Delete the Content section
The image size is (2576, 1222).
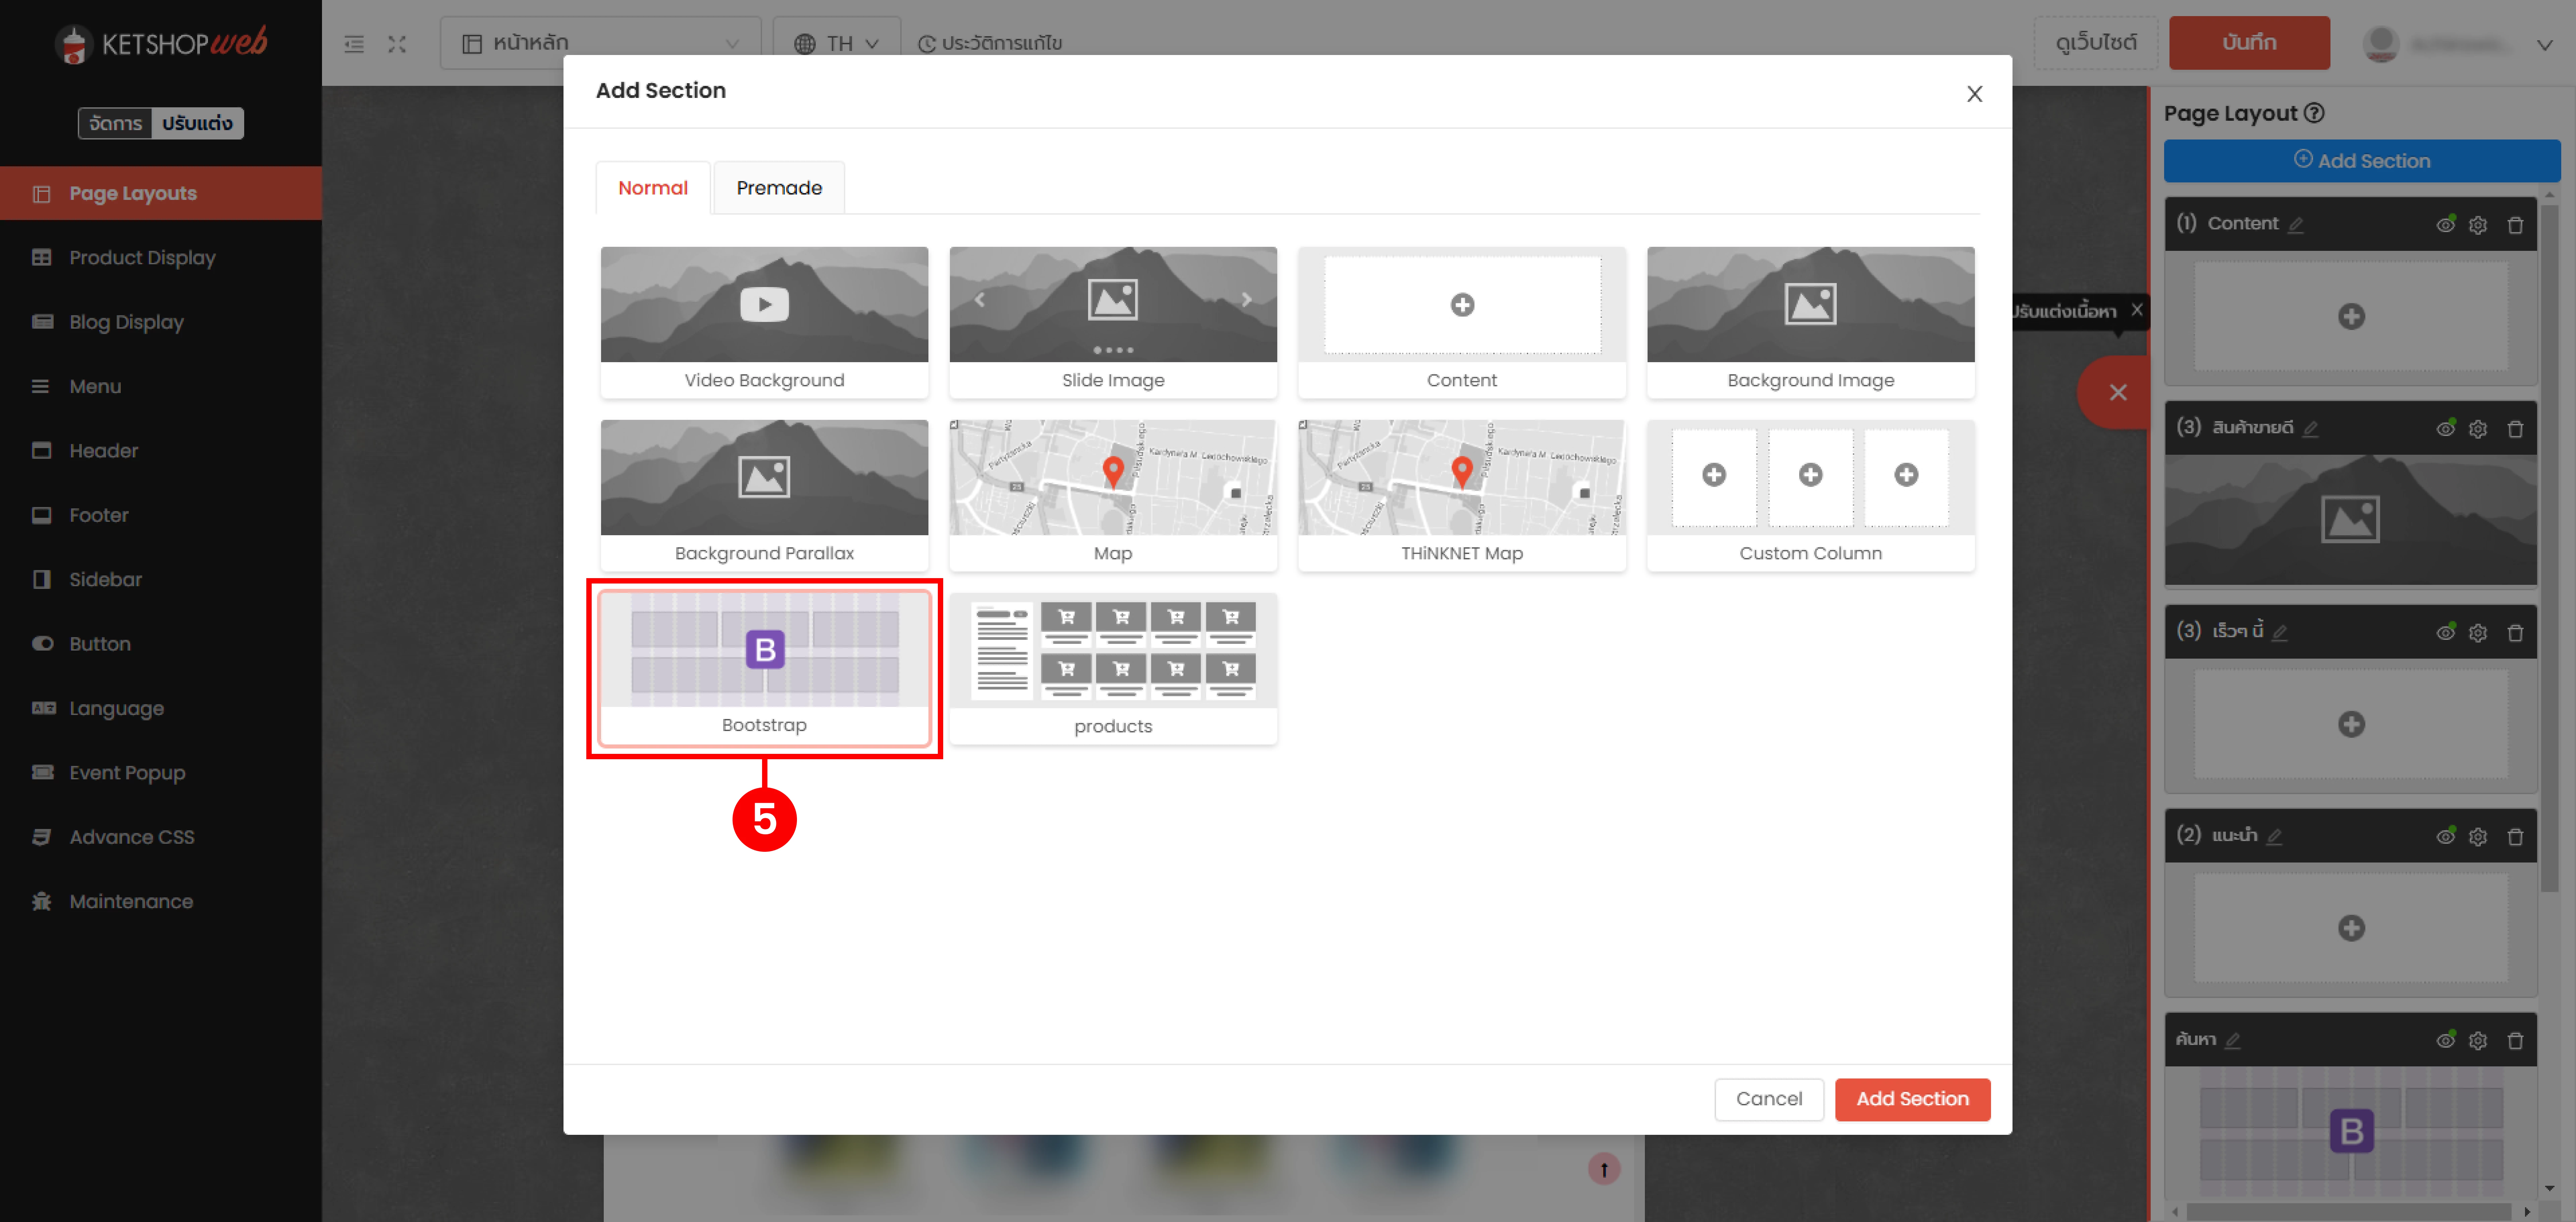click(x=2515, y=225)
